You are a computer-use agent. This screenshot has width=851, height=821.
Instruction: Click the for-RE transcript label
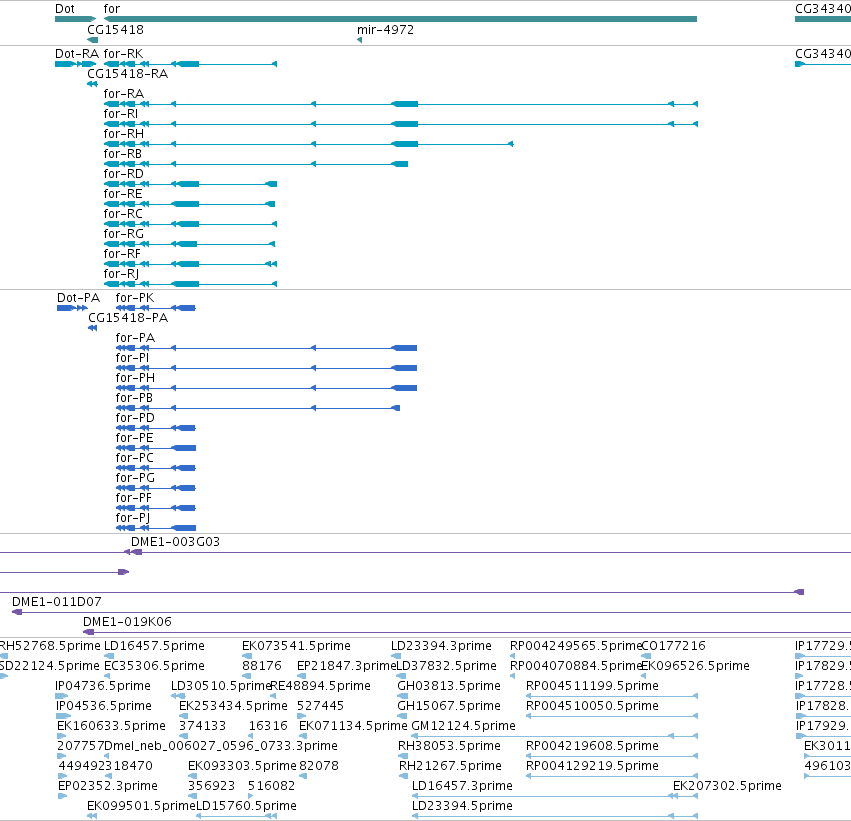point(123,194)
